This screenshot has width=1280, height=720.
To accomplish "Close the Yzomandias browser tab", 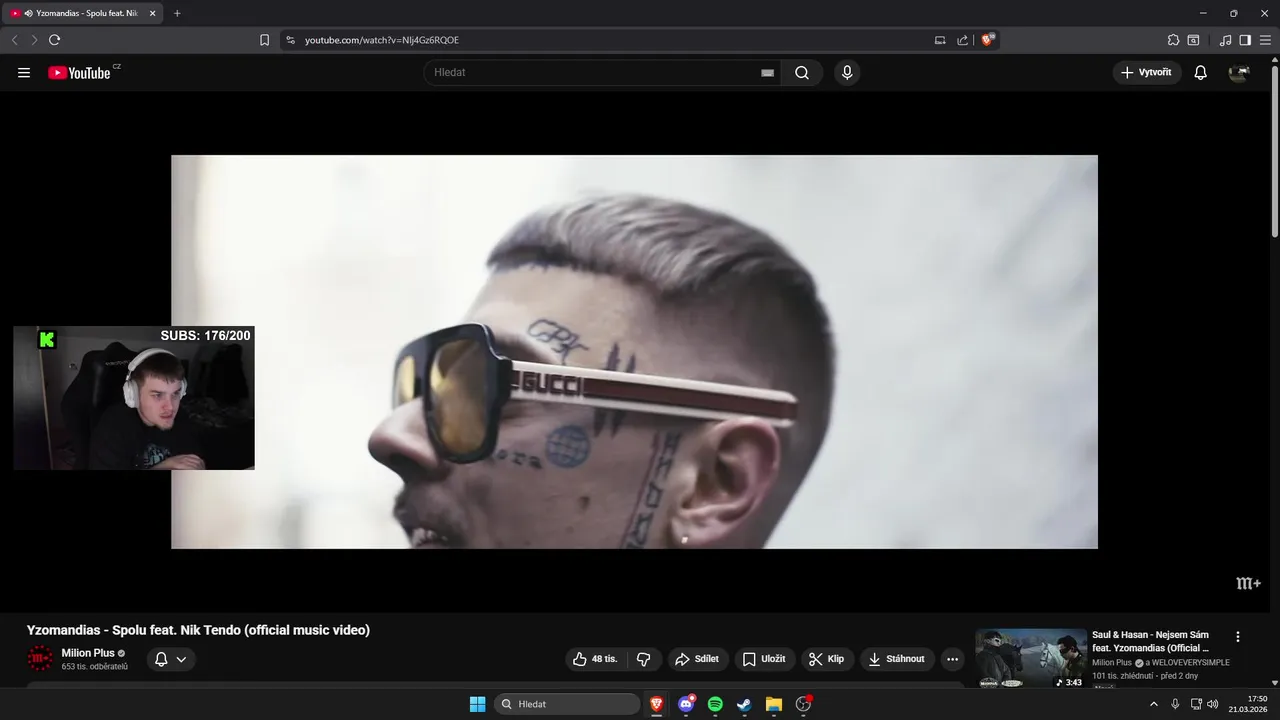I will click(x=152, y=13).
